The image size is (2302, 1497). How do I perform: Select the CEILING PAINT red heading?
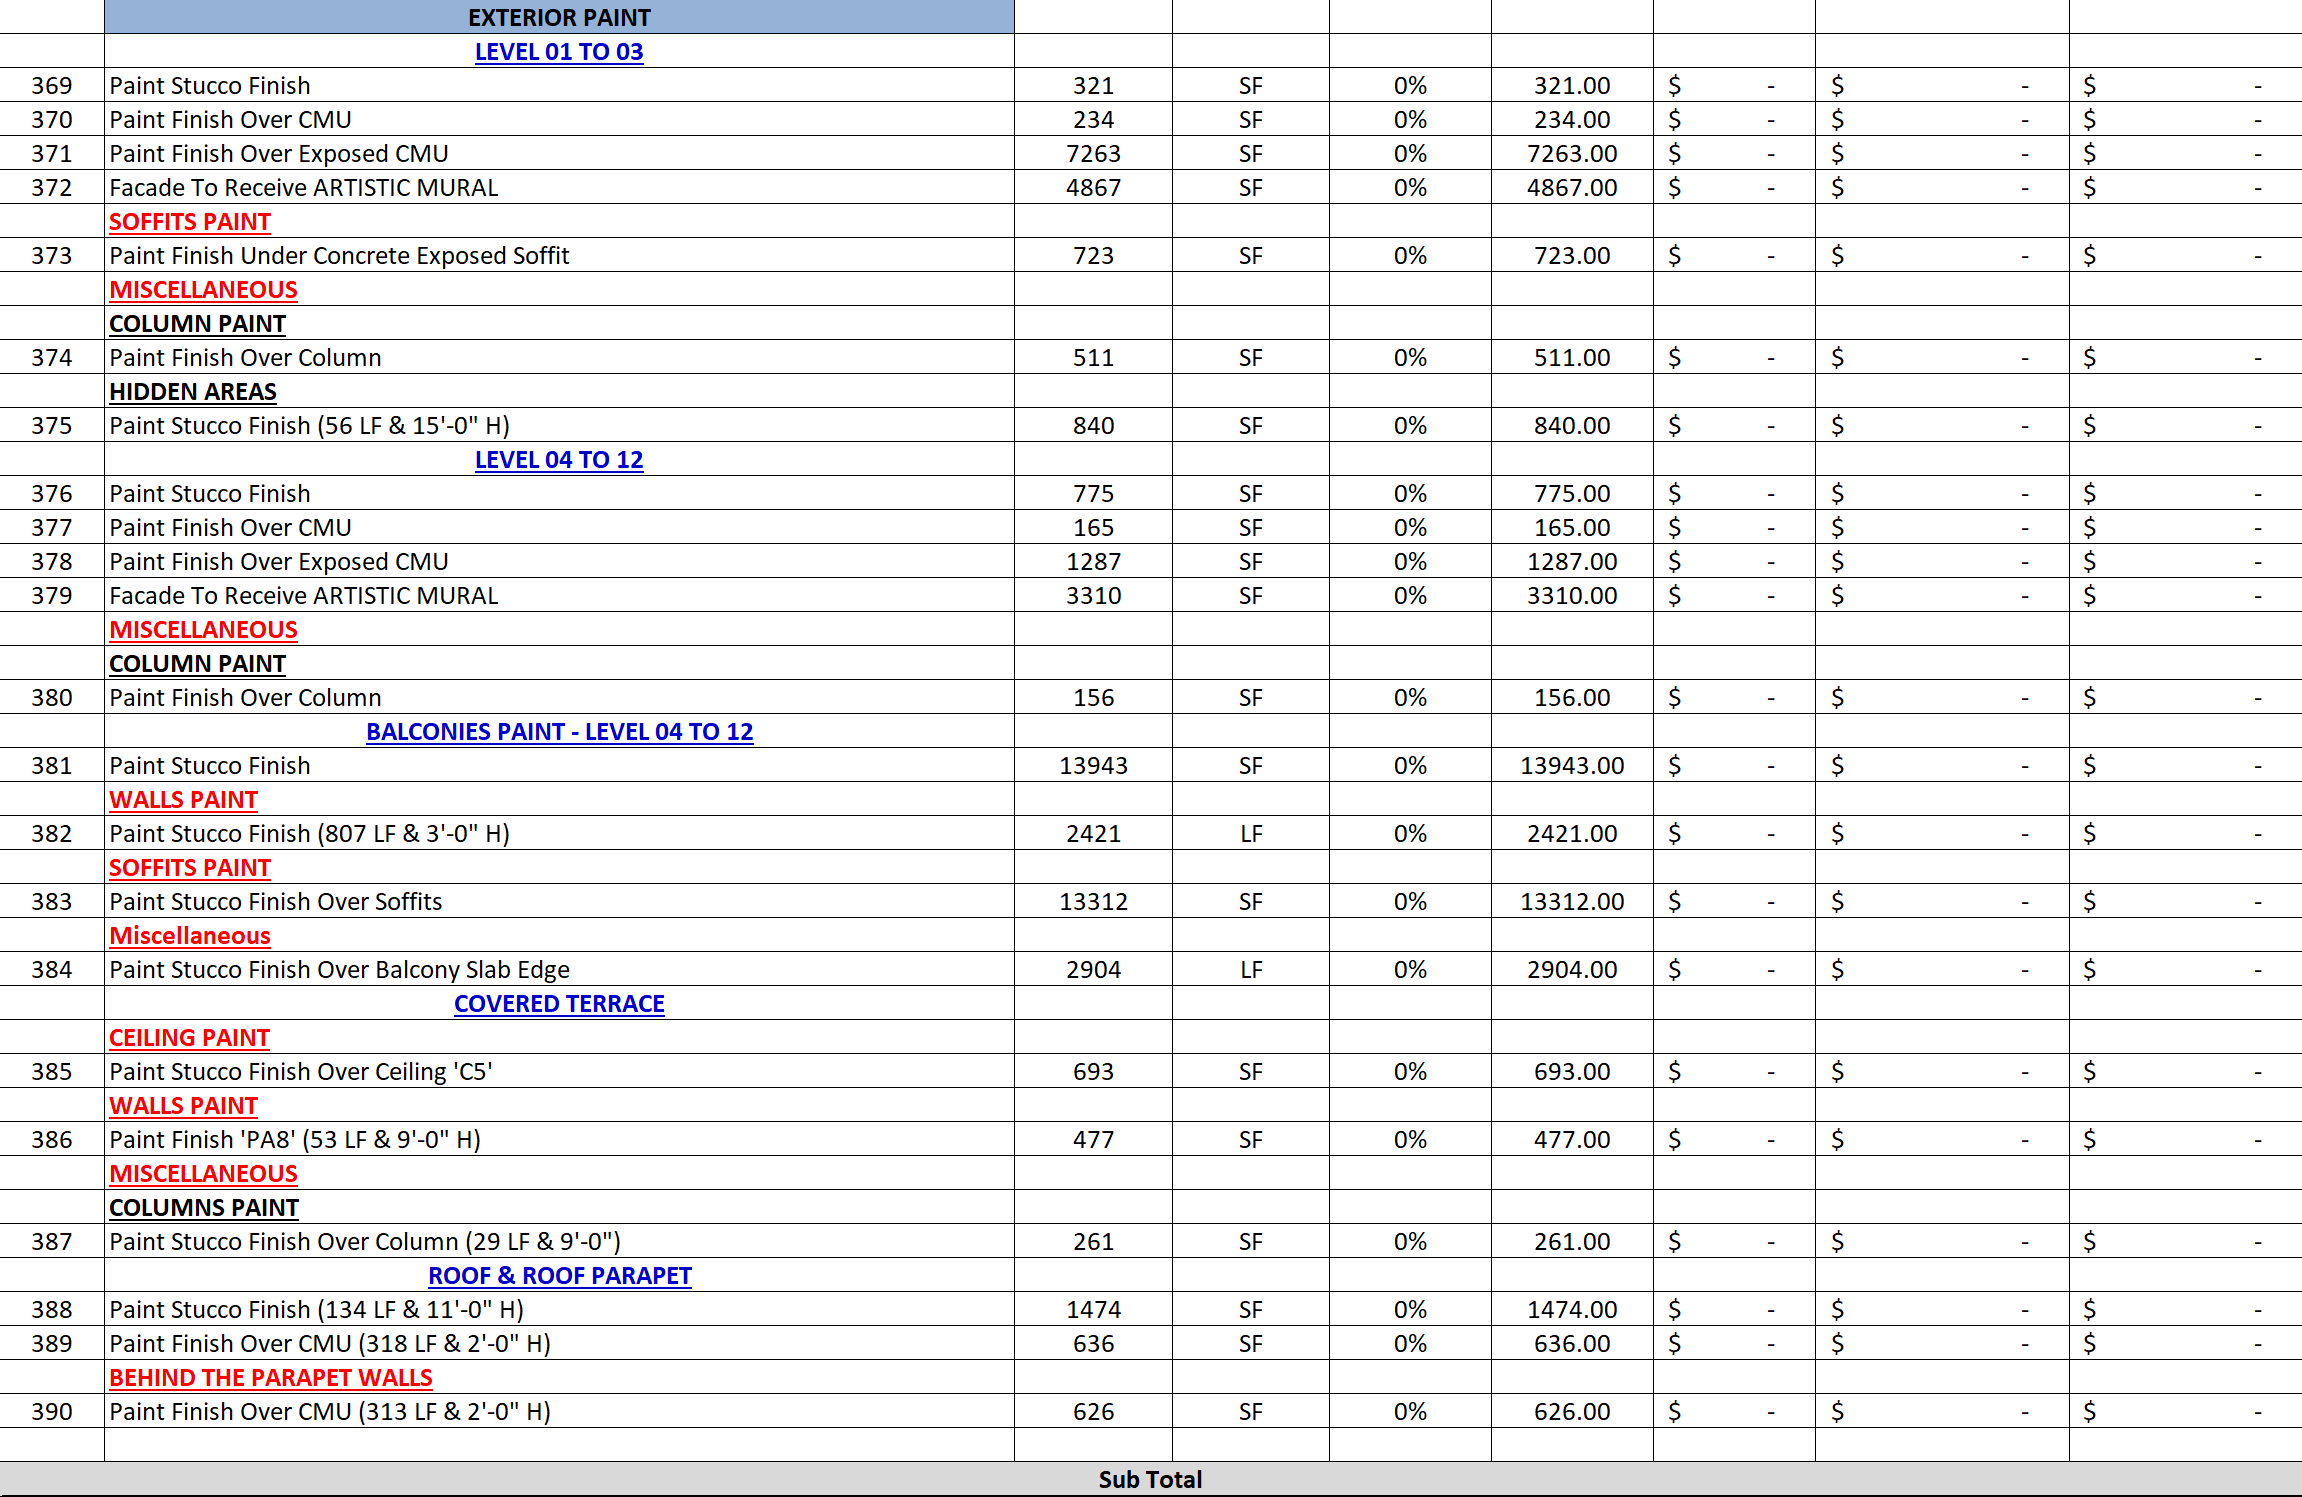(188, 1037)
